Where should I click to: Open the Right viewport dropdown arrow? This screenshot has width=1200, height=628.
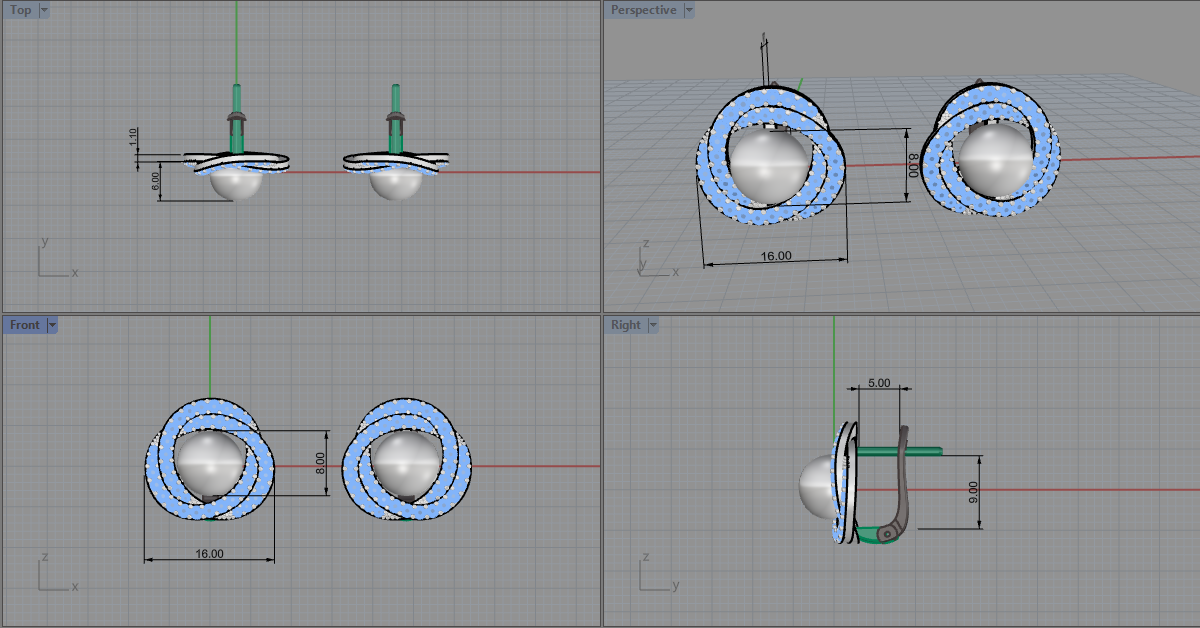pos(653,325)
